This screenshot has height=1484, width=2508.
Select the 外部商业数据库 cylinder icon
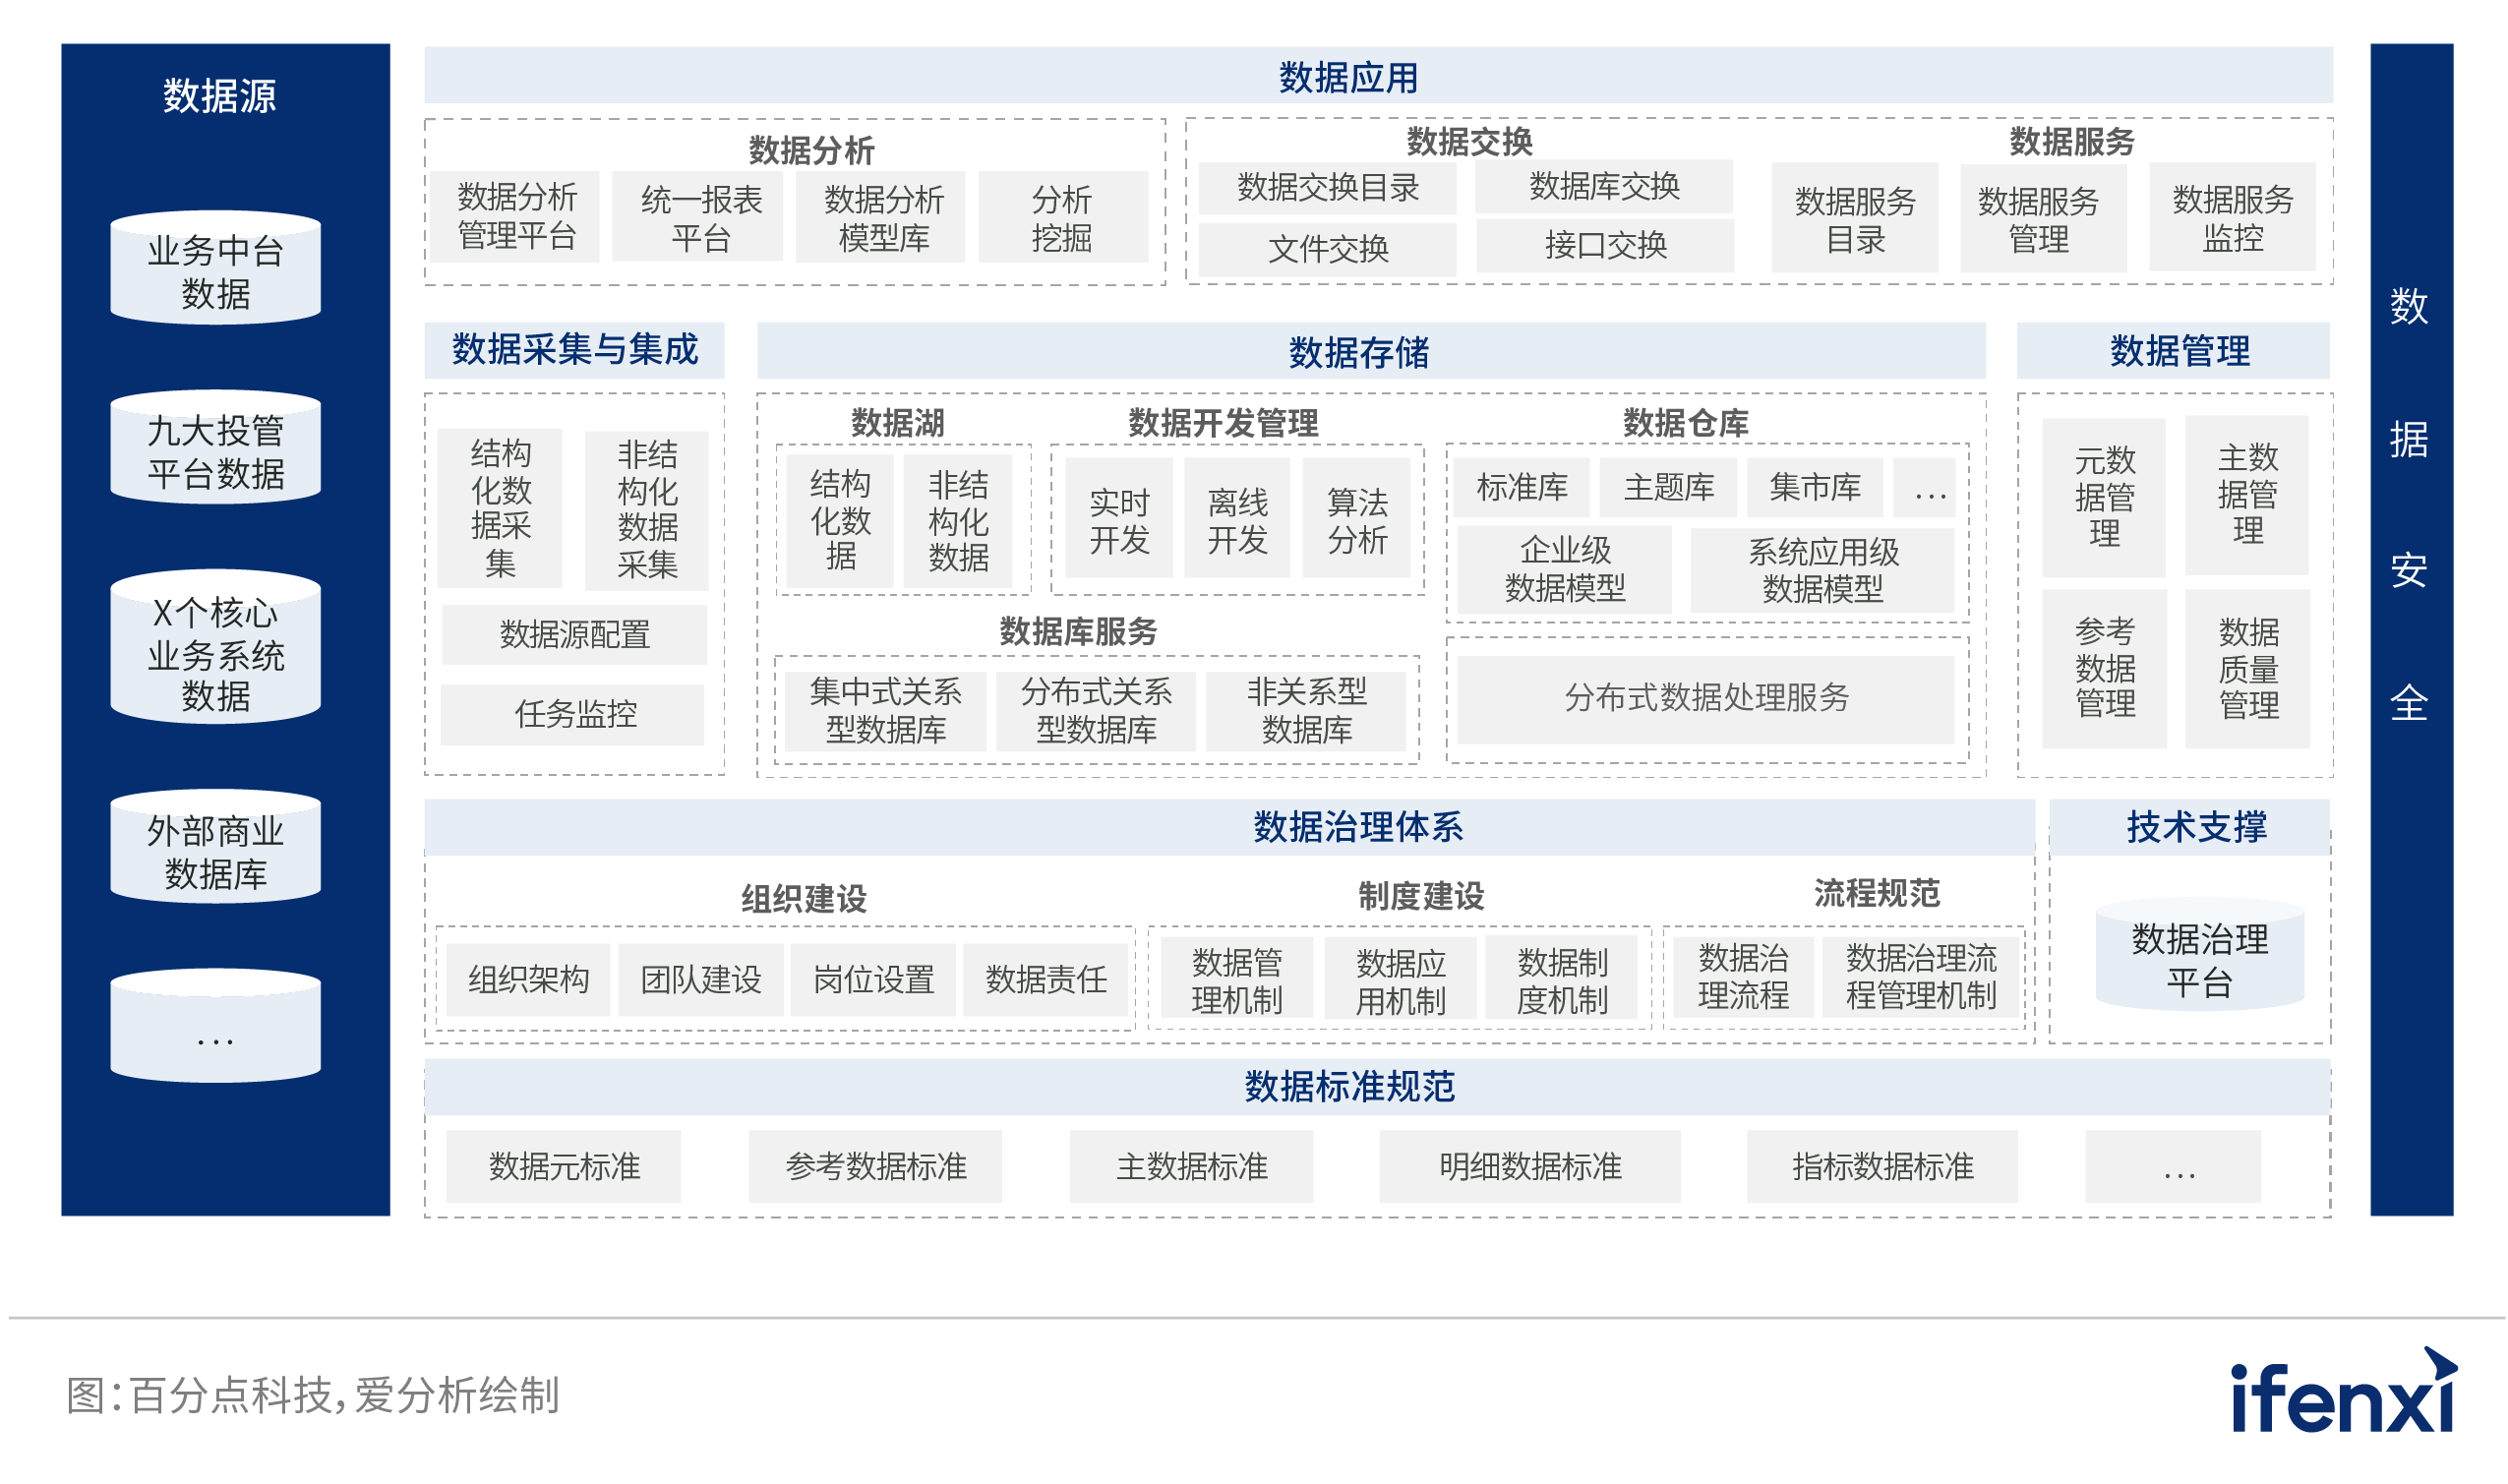[x=215, y=850]
